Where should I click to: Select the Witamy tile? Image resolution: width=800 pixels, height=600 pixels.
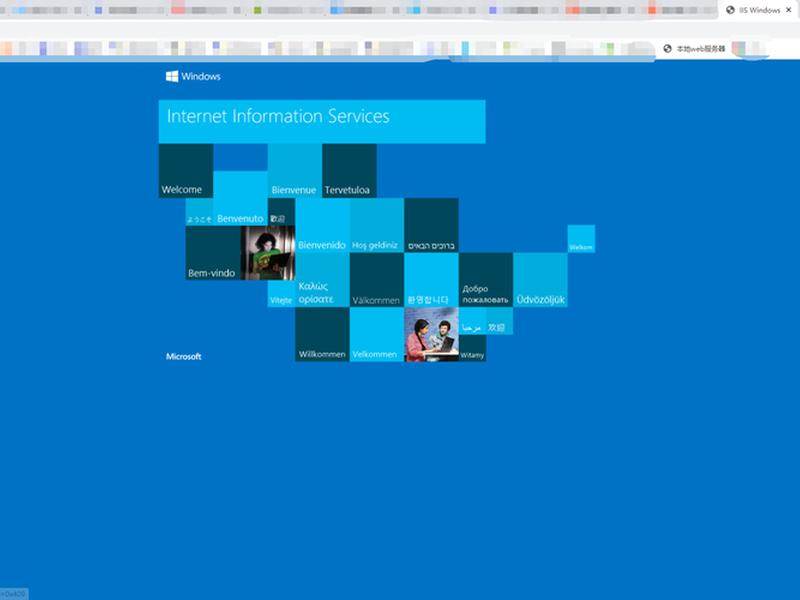[472, 348]
